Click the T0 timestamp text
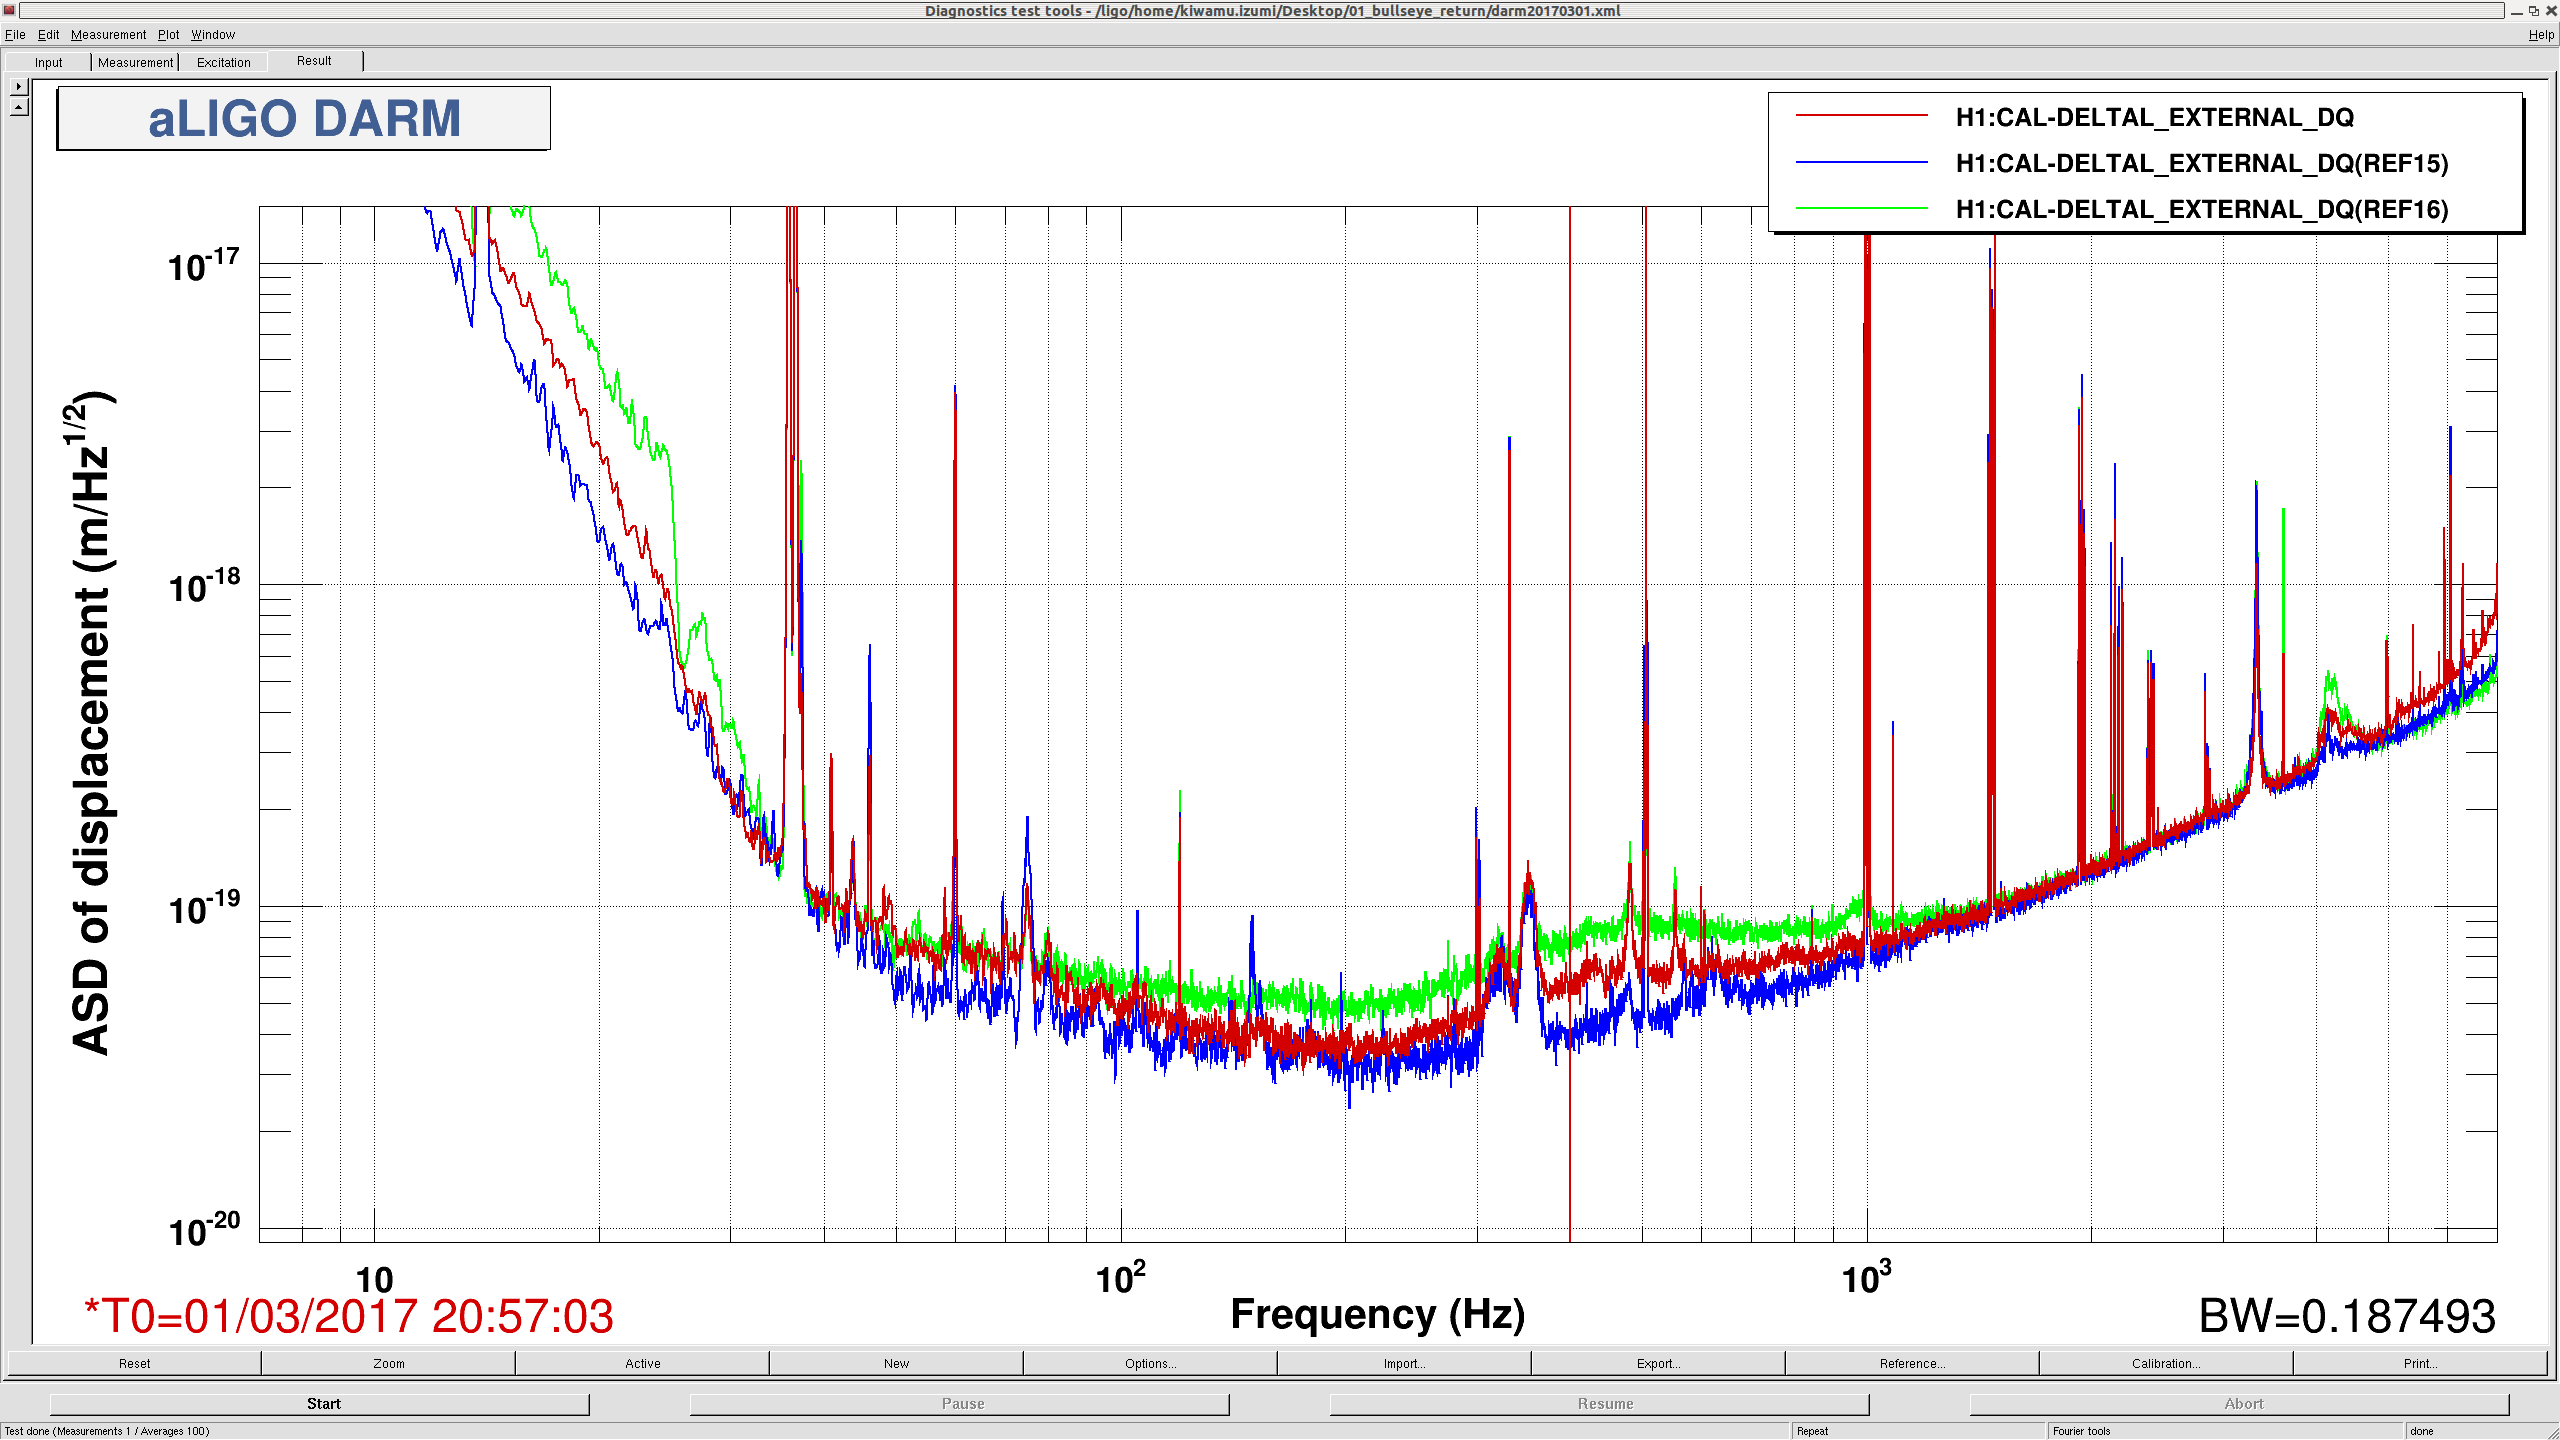 point(349,1316)
